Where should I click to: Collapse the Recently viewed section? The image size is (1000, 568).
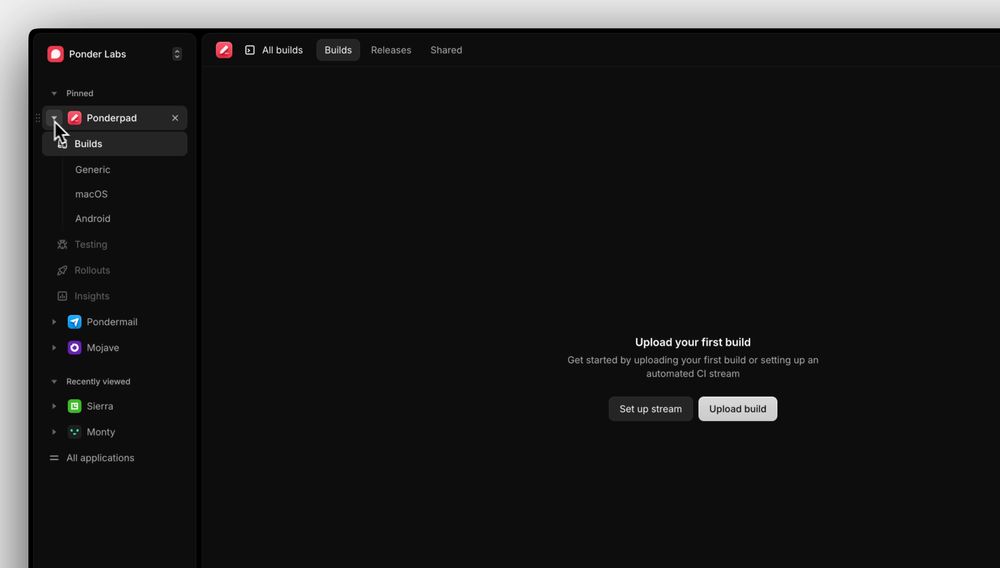point(54,382)
